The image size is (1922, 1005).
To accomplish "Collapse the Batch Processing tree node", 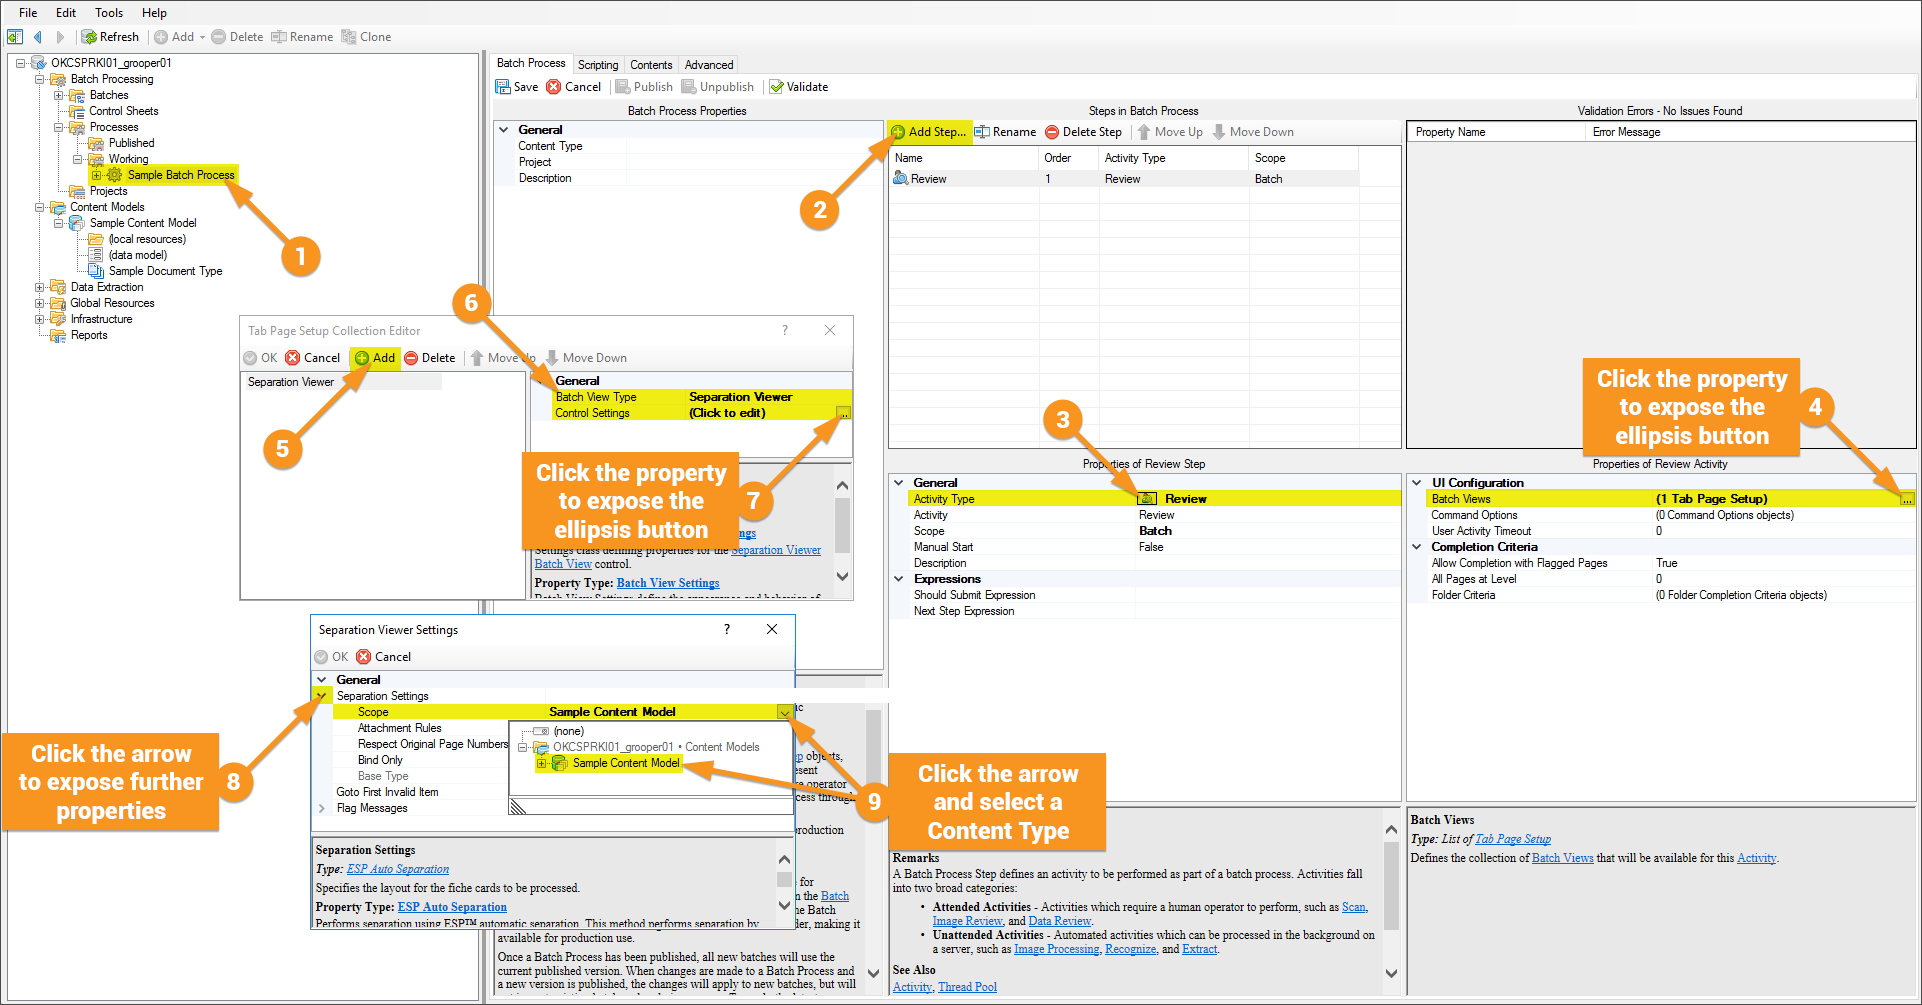I will pos(39,79).
